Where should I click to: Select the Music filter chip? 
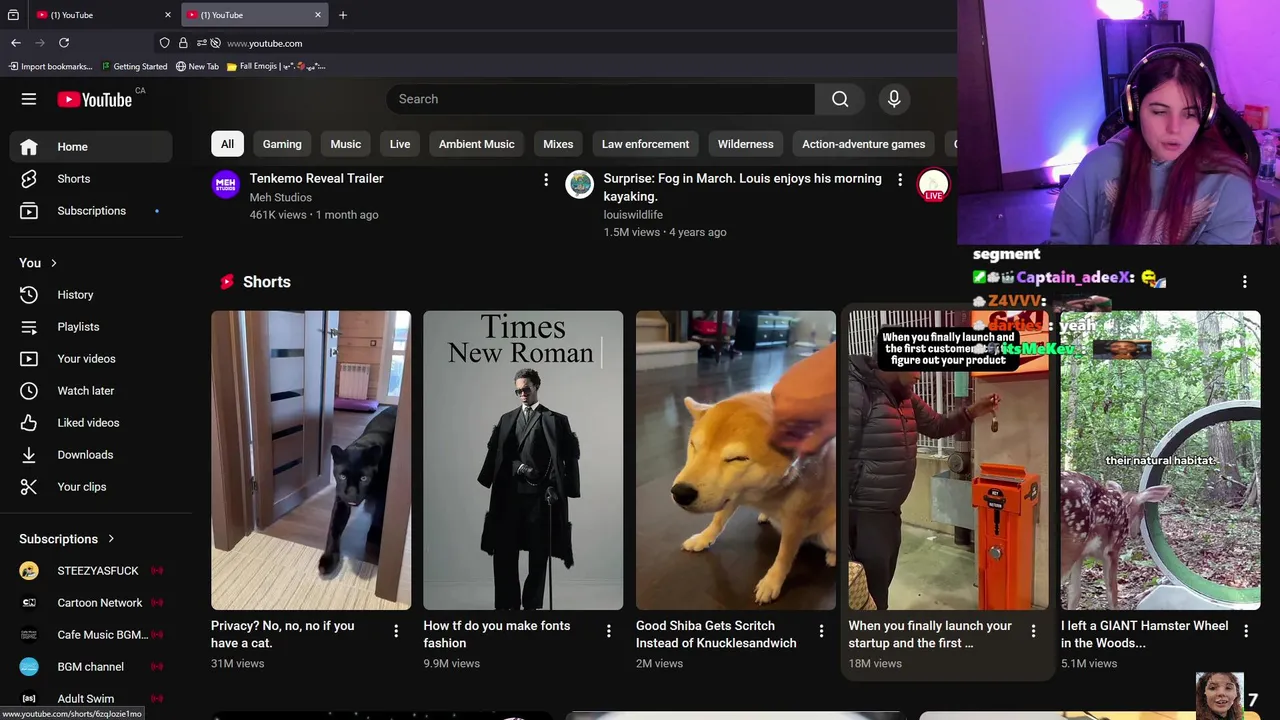346,144
